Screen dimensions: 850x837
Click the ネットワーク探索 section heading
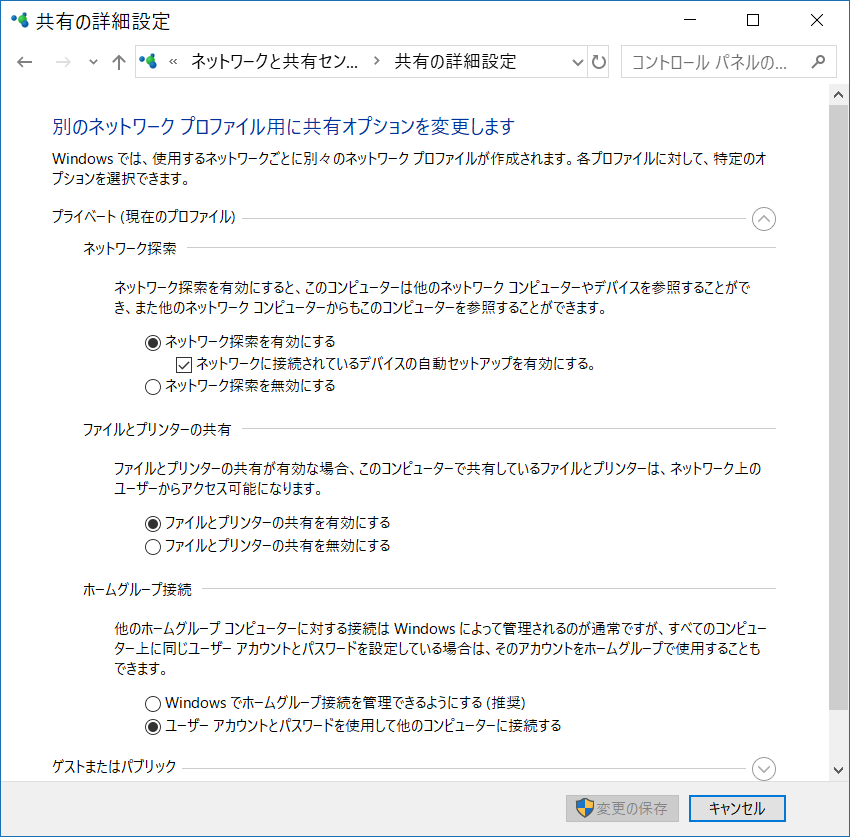130,248
